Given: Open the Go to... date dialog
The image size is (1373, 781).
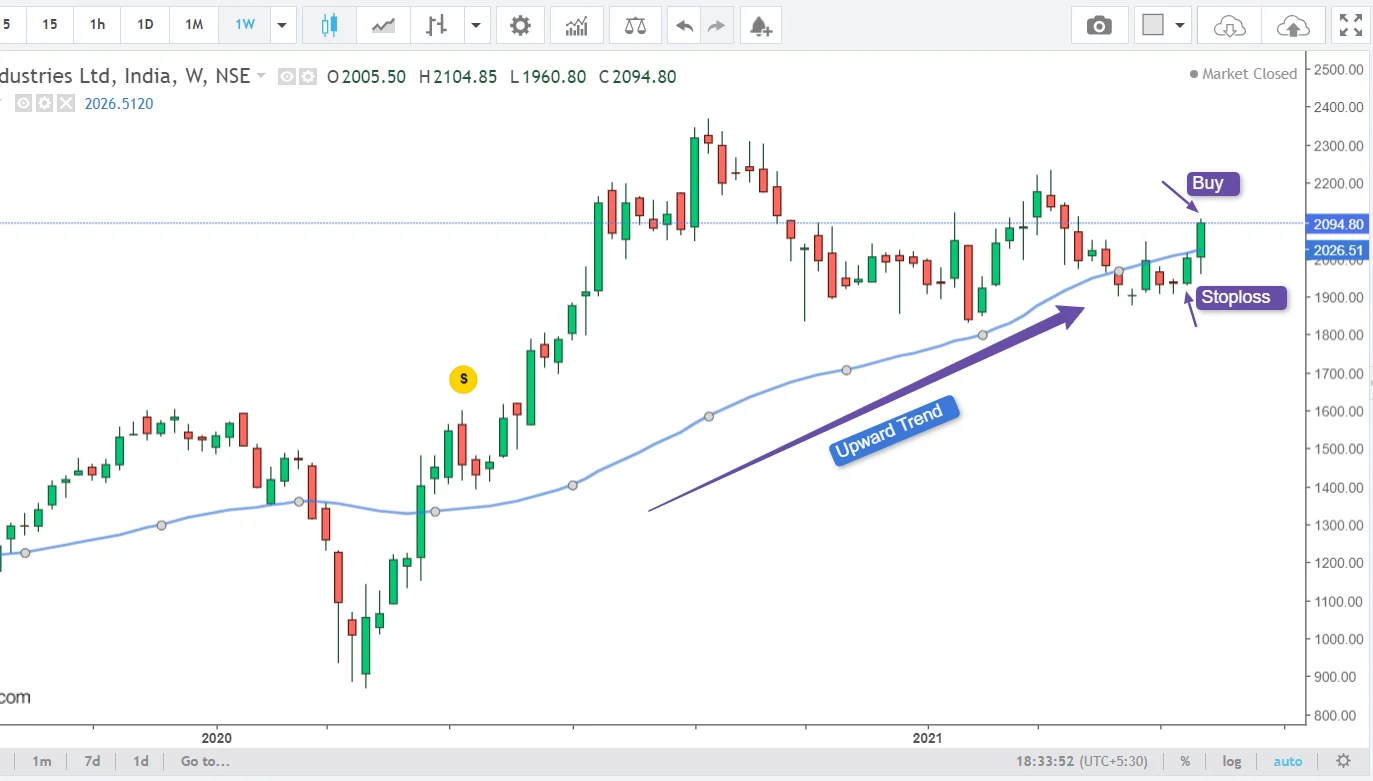Looking at the screenshot, I should pyautogui.click(x=205, y=761).
